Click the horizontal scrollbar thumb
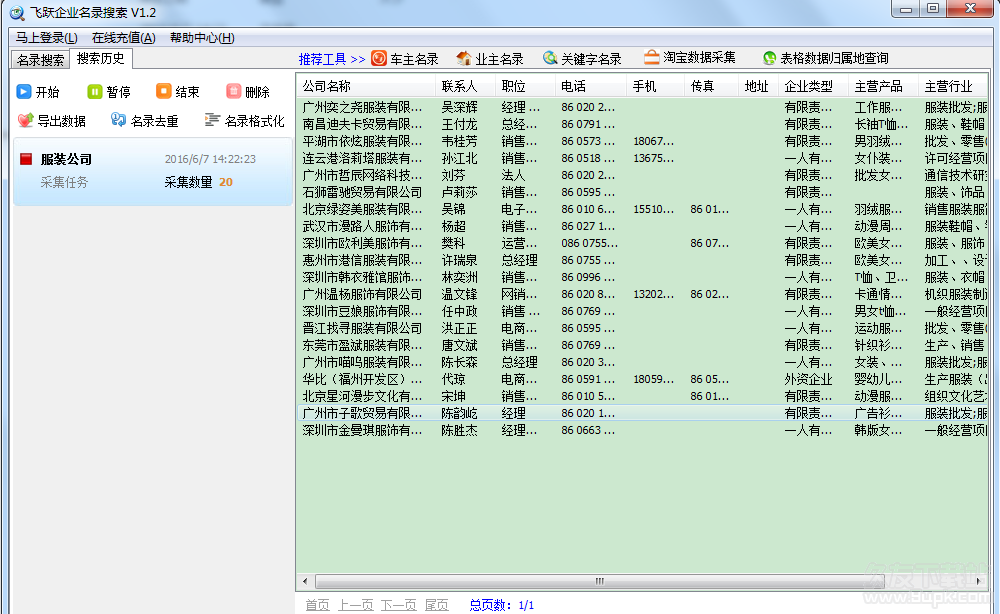This screenshot has height=614, width=1000. [599, 581]
